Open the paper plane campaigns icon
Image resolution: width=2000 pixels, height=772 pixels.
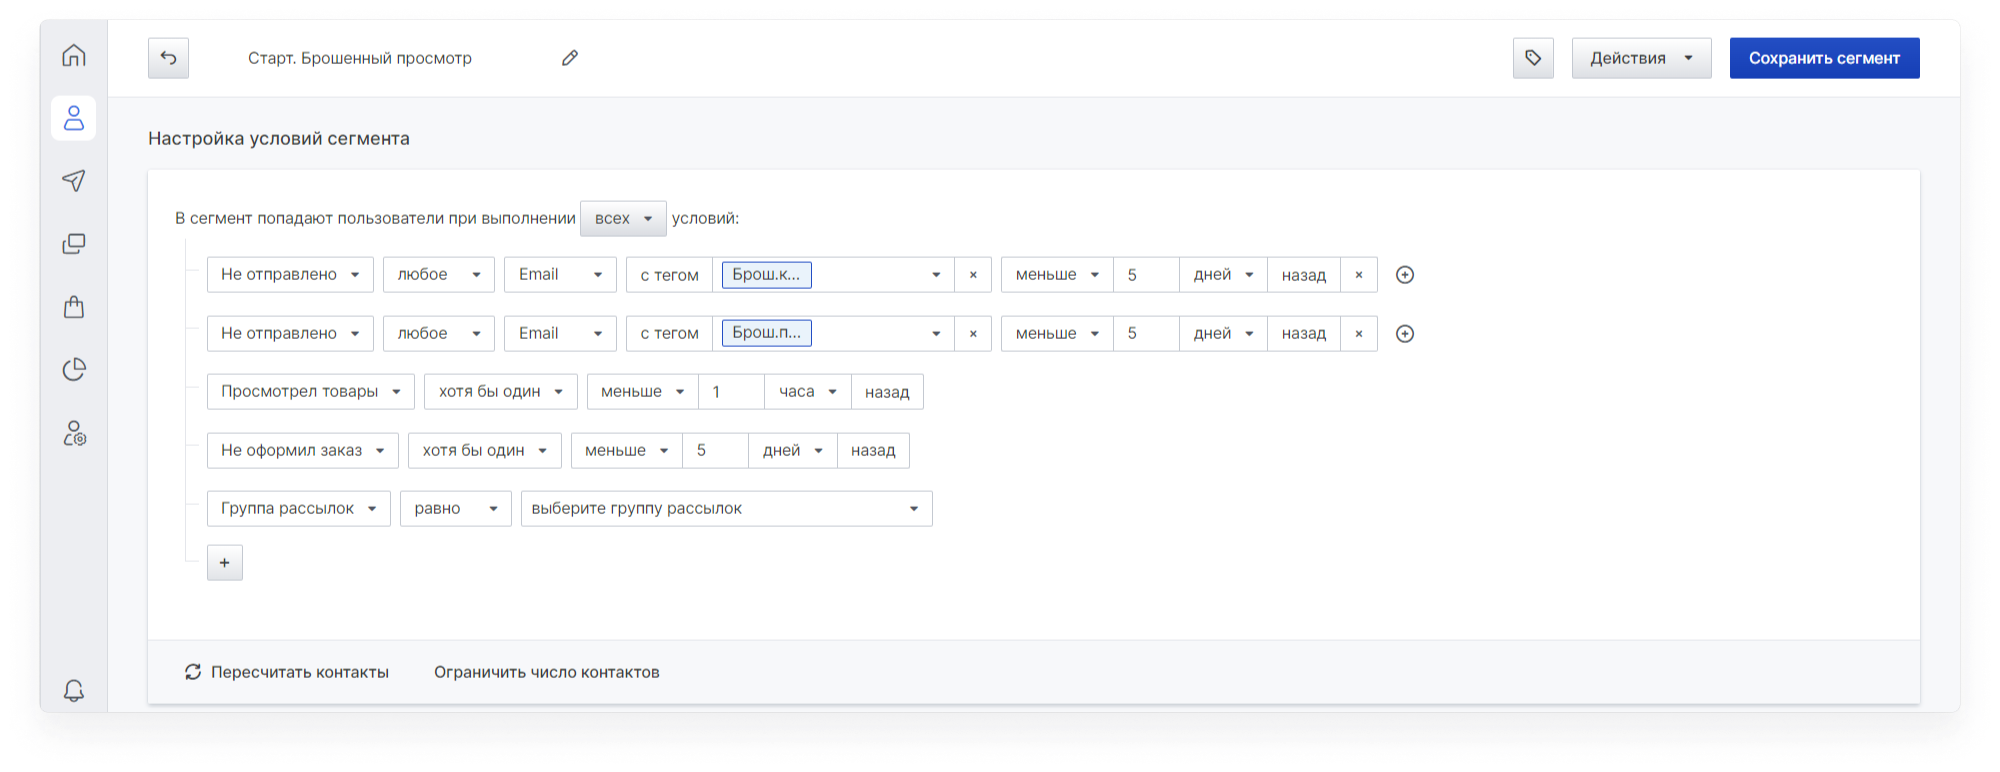[74, 180]
